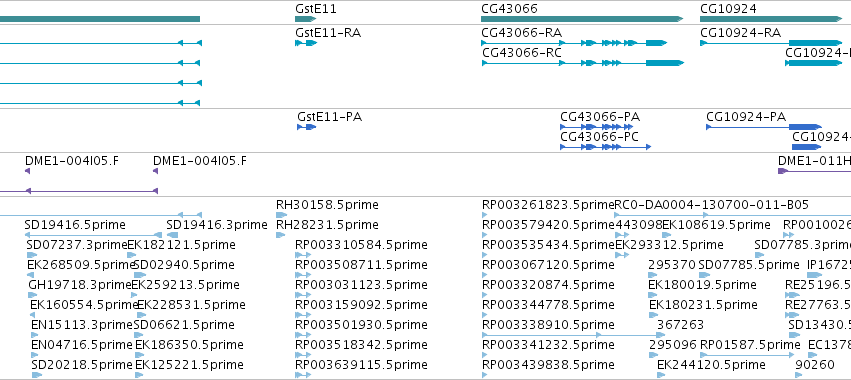Select the CG43066-PC coding feature
This screenshot has height=380, width=851.
click(605, 147)
